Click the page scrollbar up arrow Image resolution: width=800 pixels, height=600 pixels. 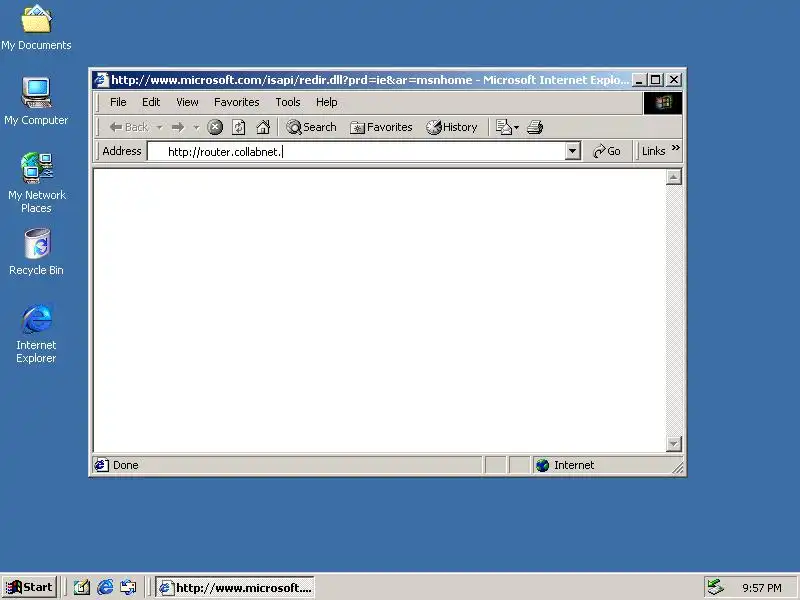click(674, 177)
